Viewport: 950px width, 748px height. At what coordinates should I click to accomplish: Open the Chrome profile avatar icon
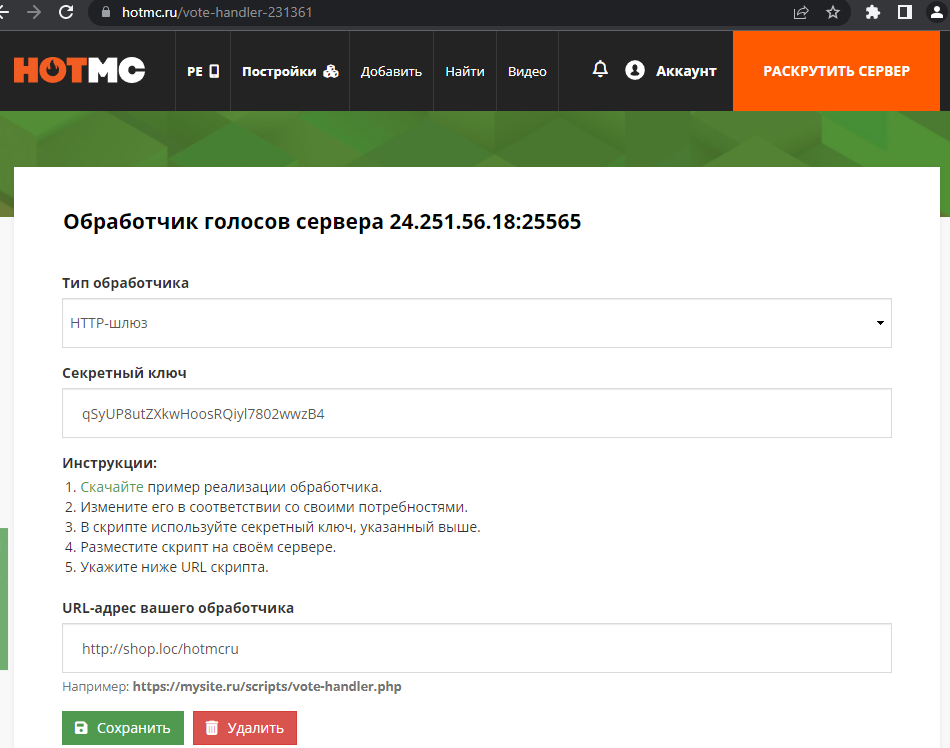(x=936, y=13)
